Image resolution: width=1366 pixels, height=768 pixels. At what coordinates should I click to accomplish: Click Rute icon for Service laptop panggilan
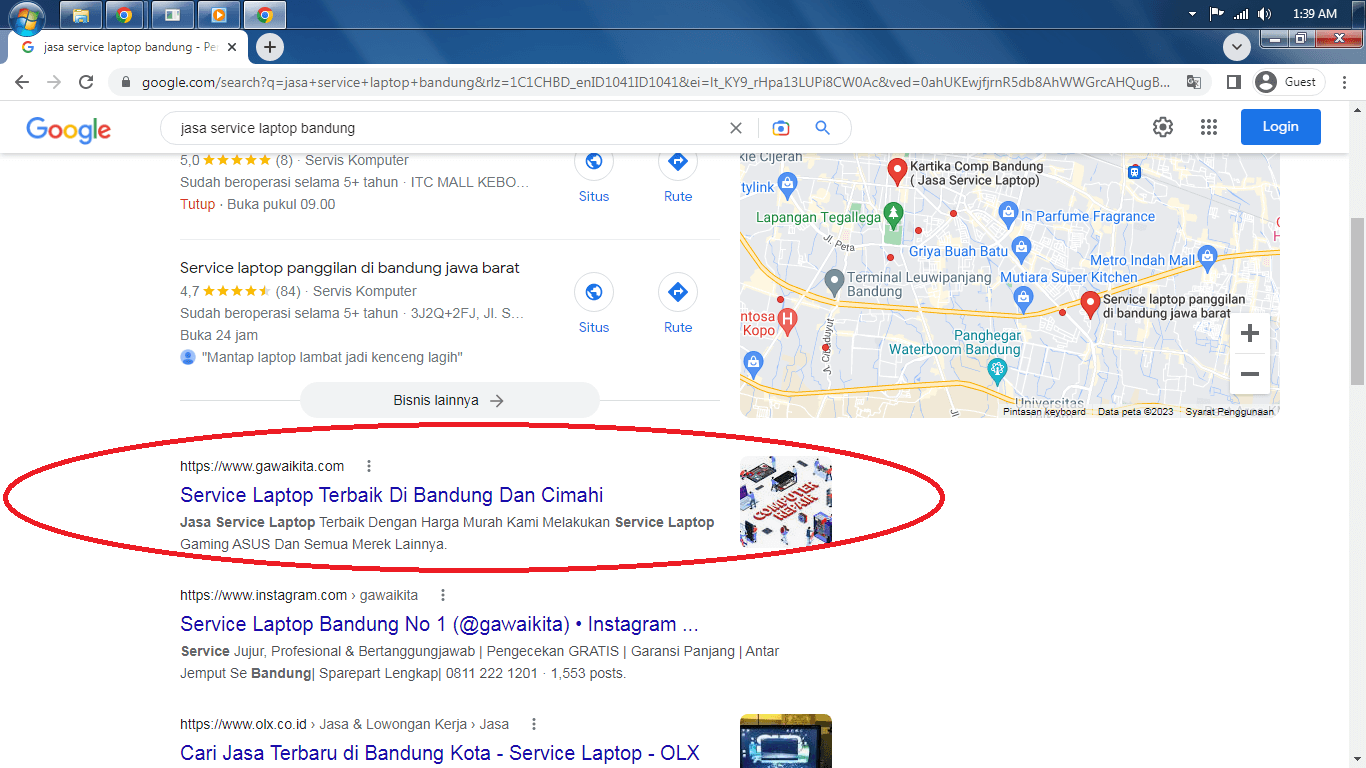tap(678, 292)
